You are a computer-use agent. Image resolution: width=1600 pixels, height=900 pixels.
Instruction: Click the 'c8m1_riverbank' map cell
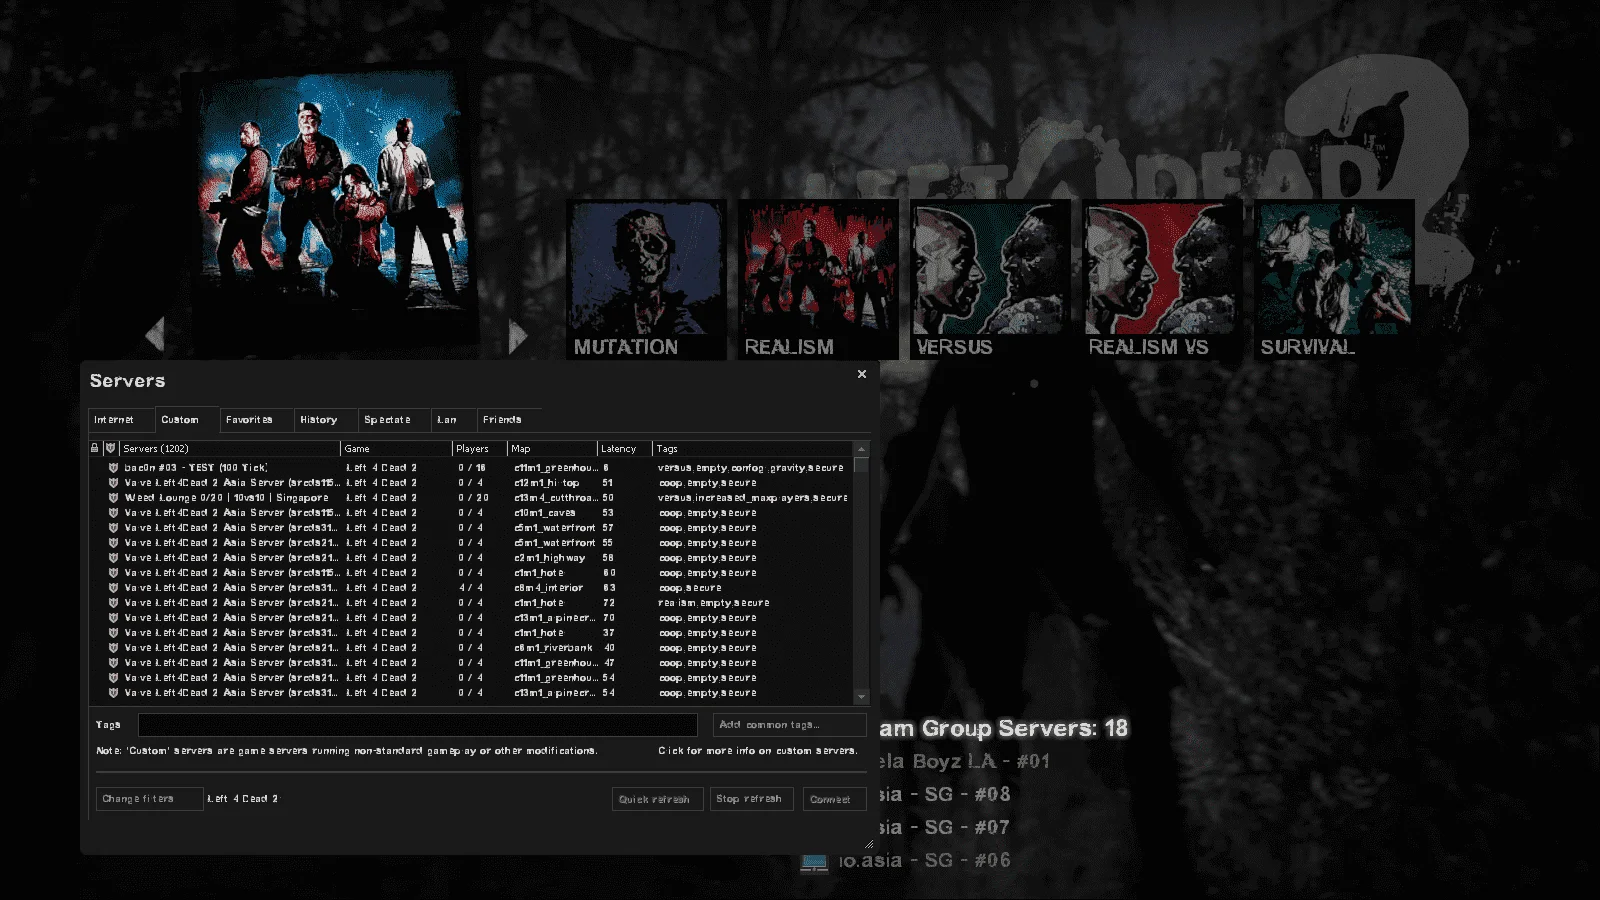tap(554, 648)
